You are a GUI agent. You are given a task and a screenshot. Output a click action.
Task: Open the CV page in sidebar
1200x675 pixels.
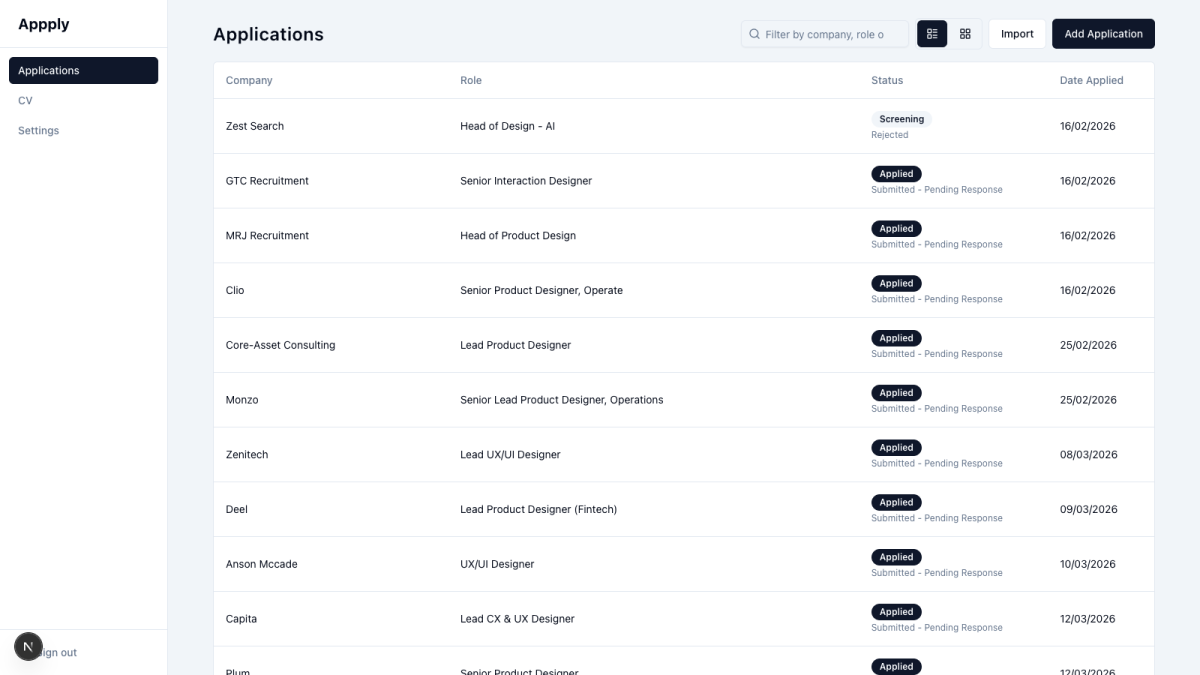tap(83, 100)
